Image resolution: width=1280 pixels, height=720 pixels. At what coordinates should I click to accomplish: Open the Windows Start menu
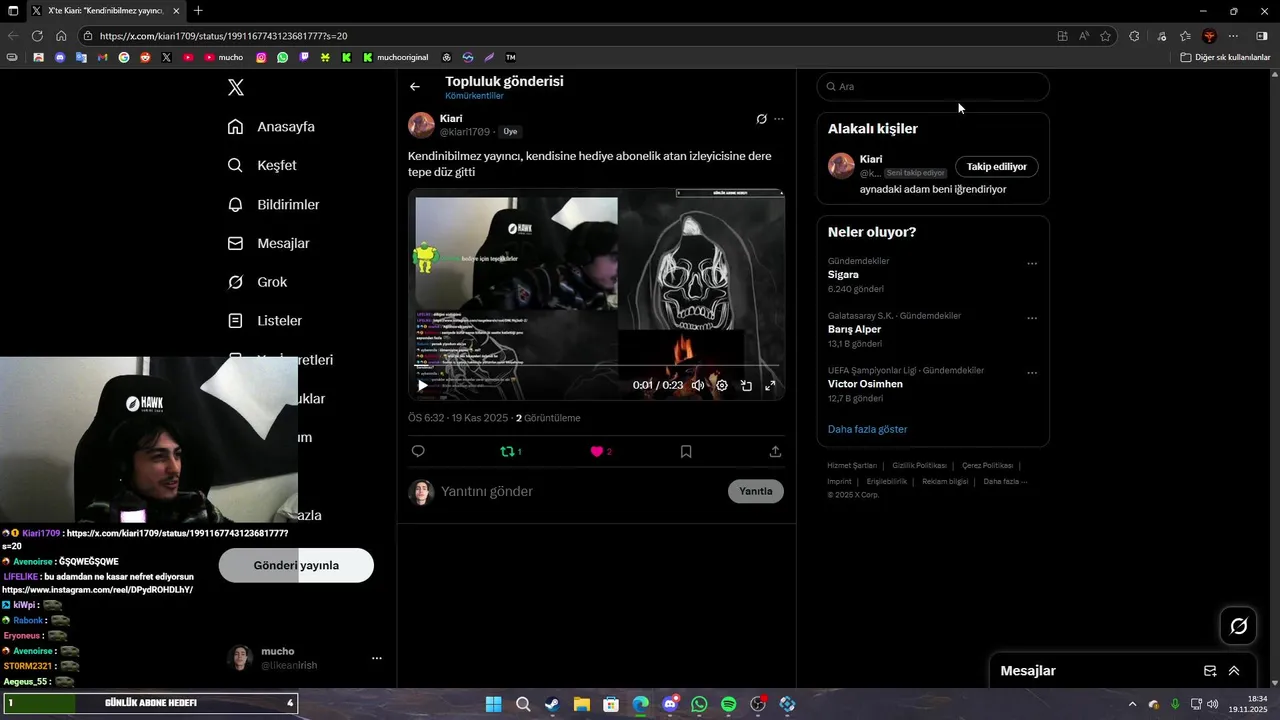pyautogui.click(x=494, y=705)
